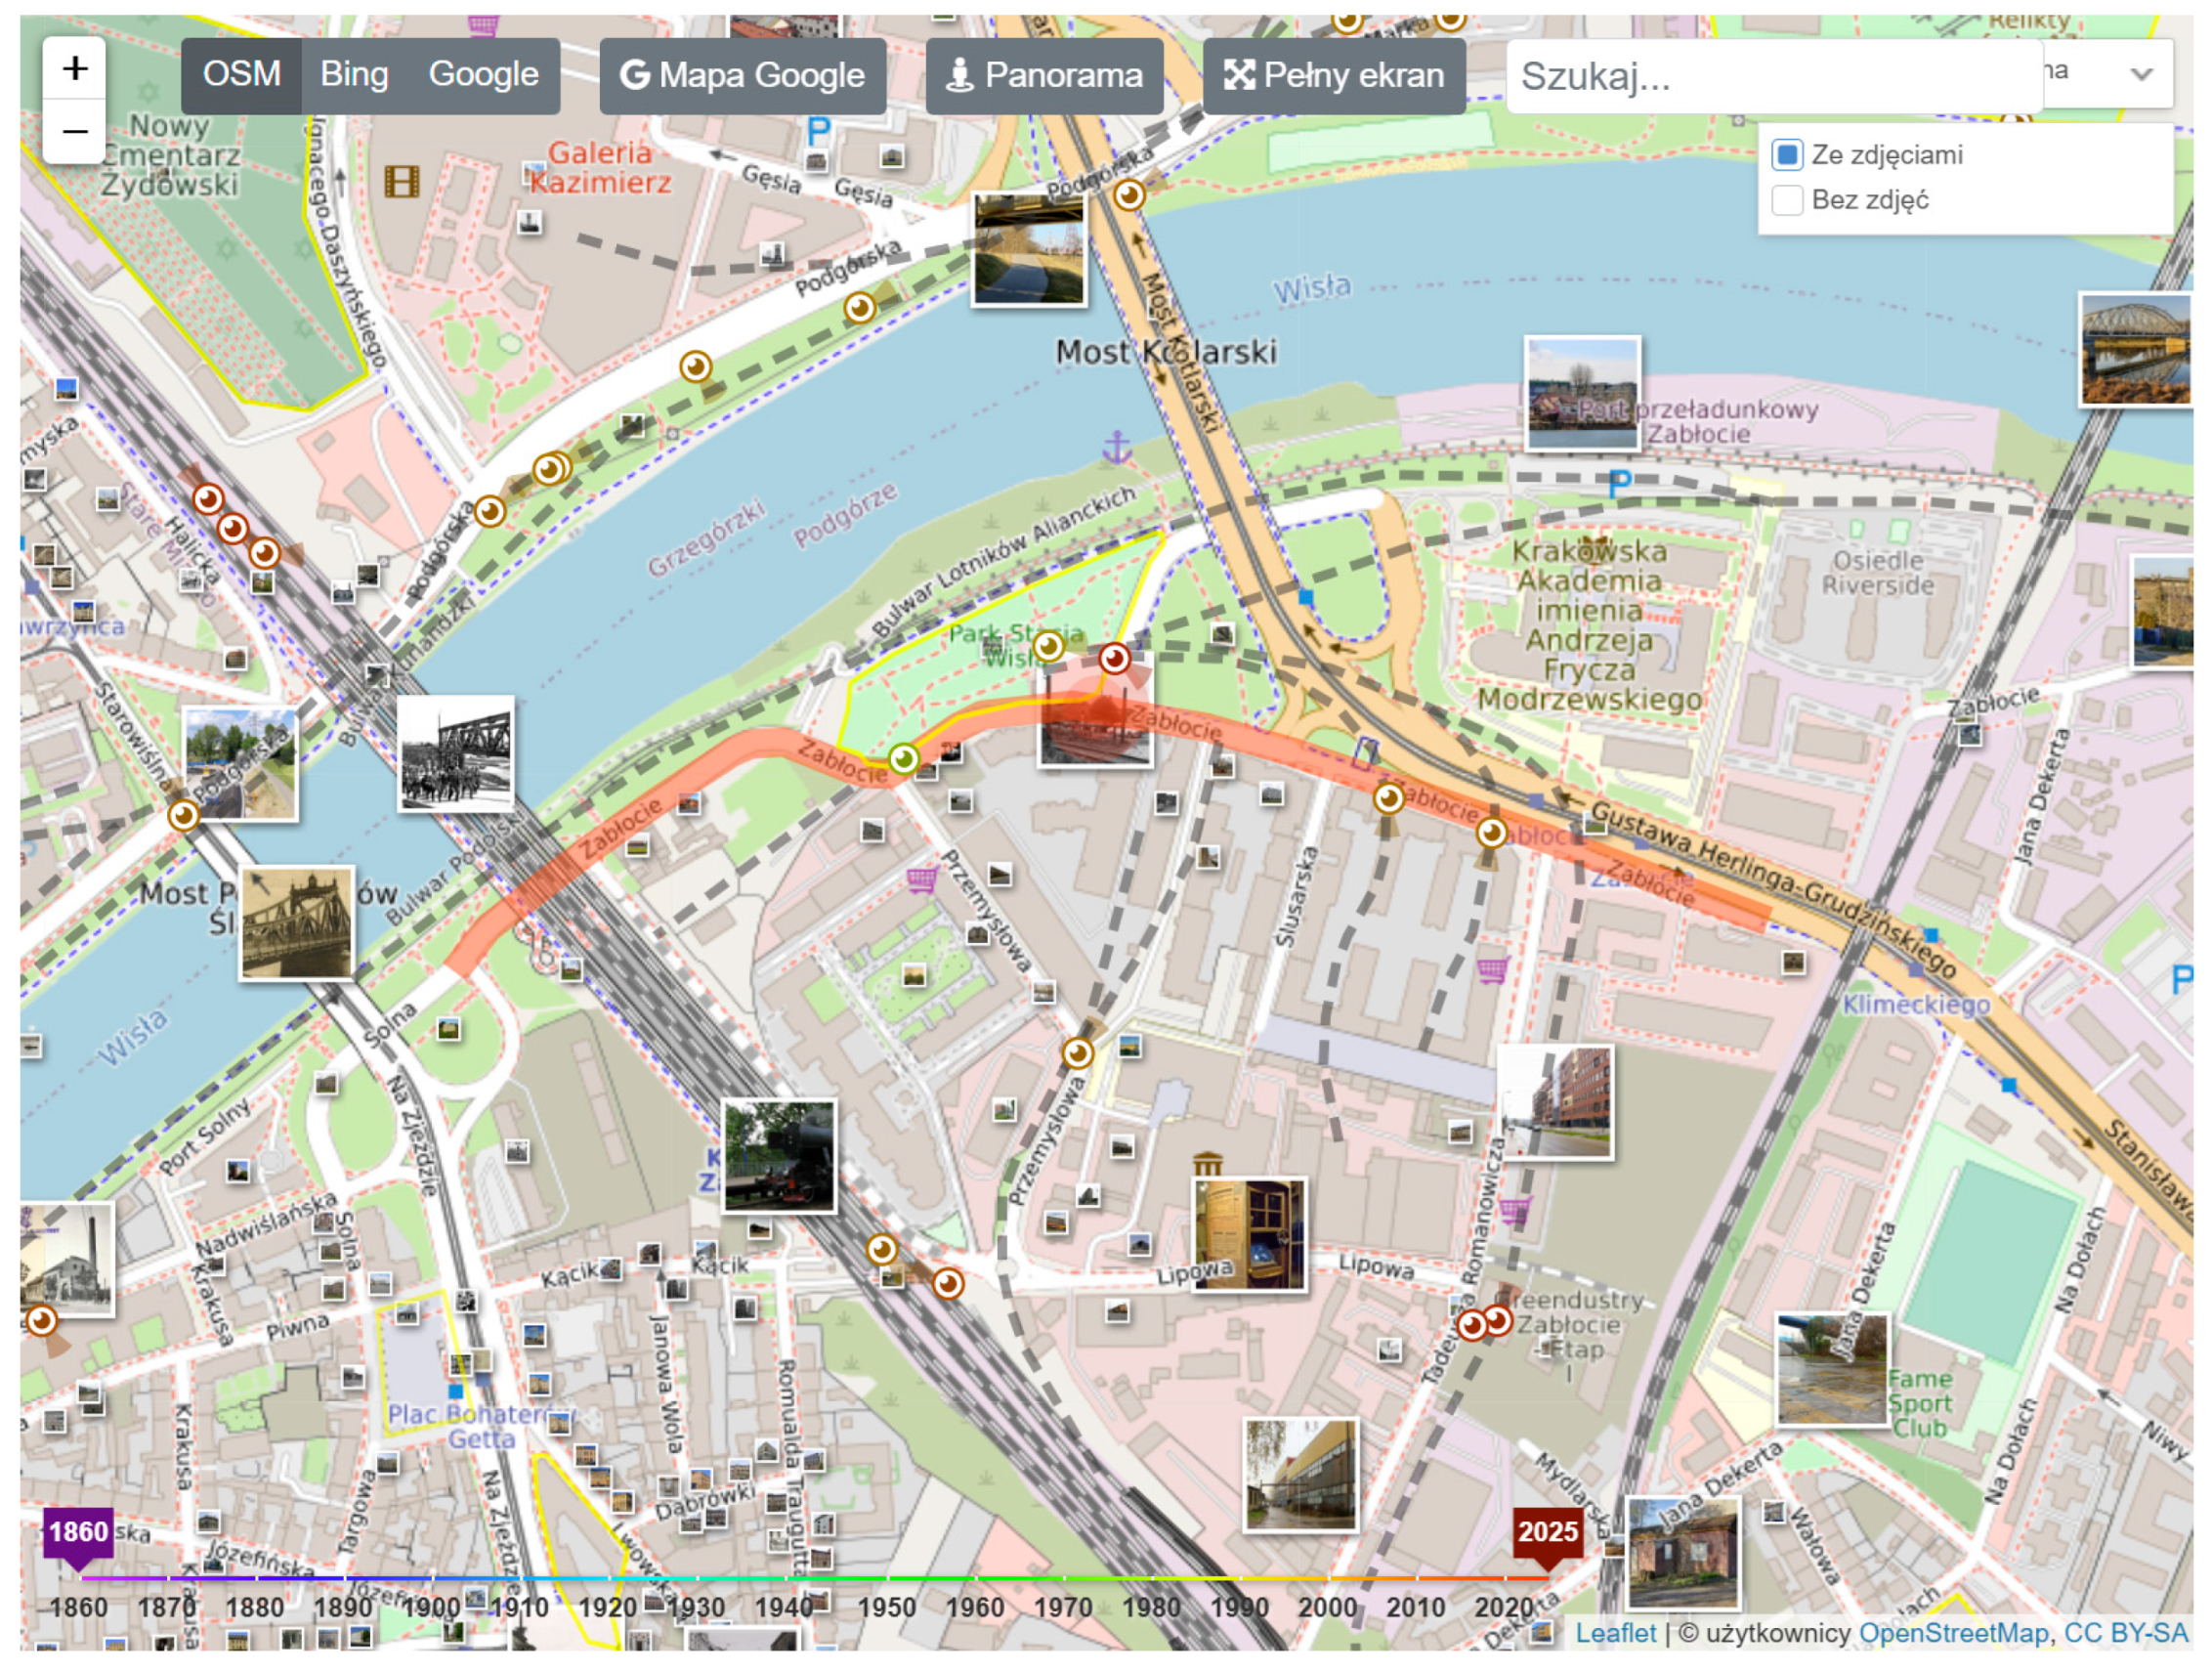This screenshot has width=2212, height=1672.
Task: Open the dropdown beside the search box
Action: pos(2140,74)
